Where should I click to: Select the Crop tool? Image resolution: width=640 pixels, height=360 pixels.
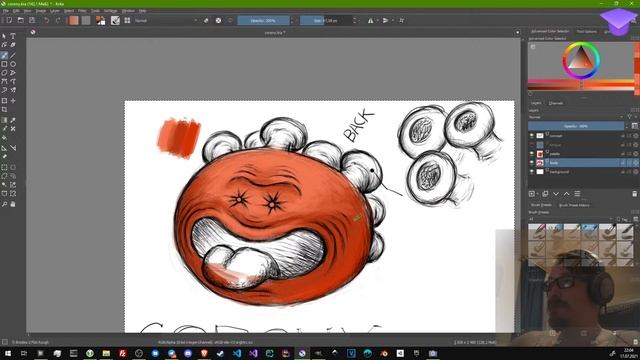point(4,109)
